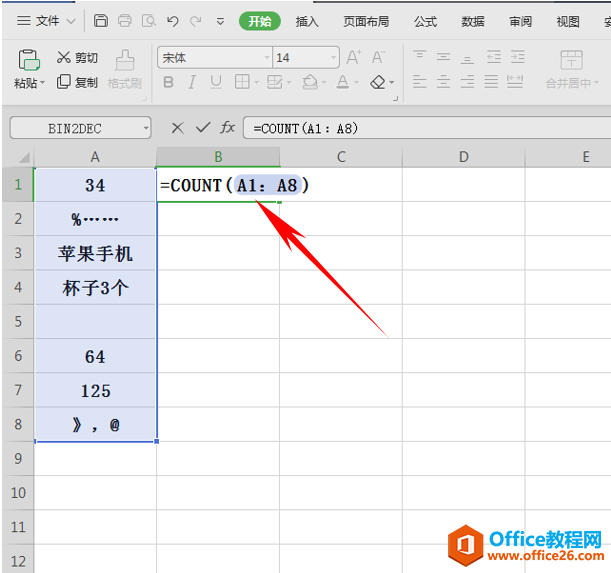Click cell containing 苹果手机

(x=95, y=253)
